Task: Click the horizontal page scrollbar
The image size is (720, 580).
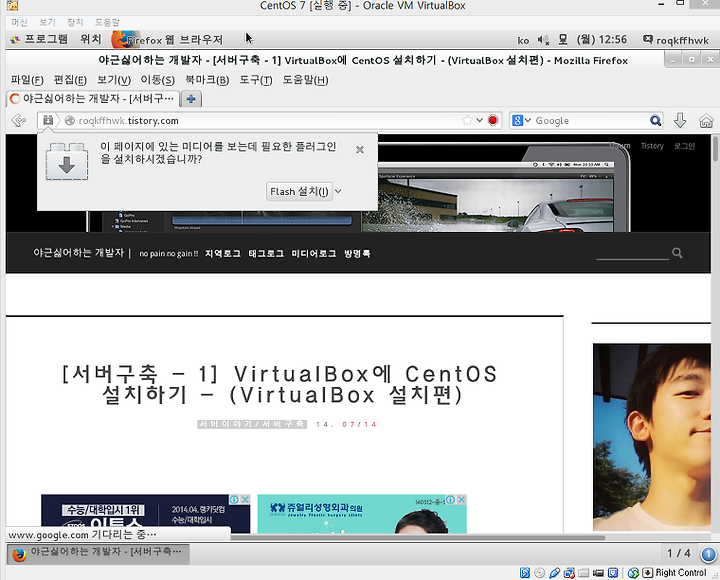Action: coord(417,537)
